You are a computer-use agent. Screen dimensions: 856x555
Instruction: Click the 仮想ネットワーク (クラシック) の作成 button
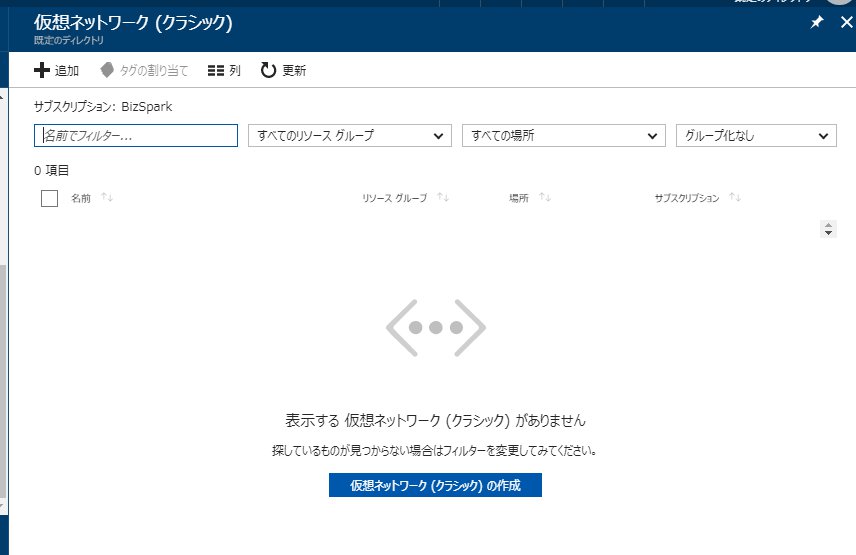[x=435, y=485]
